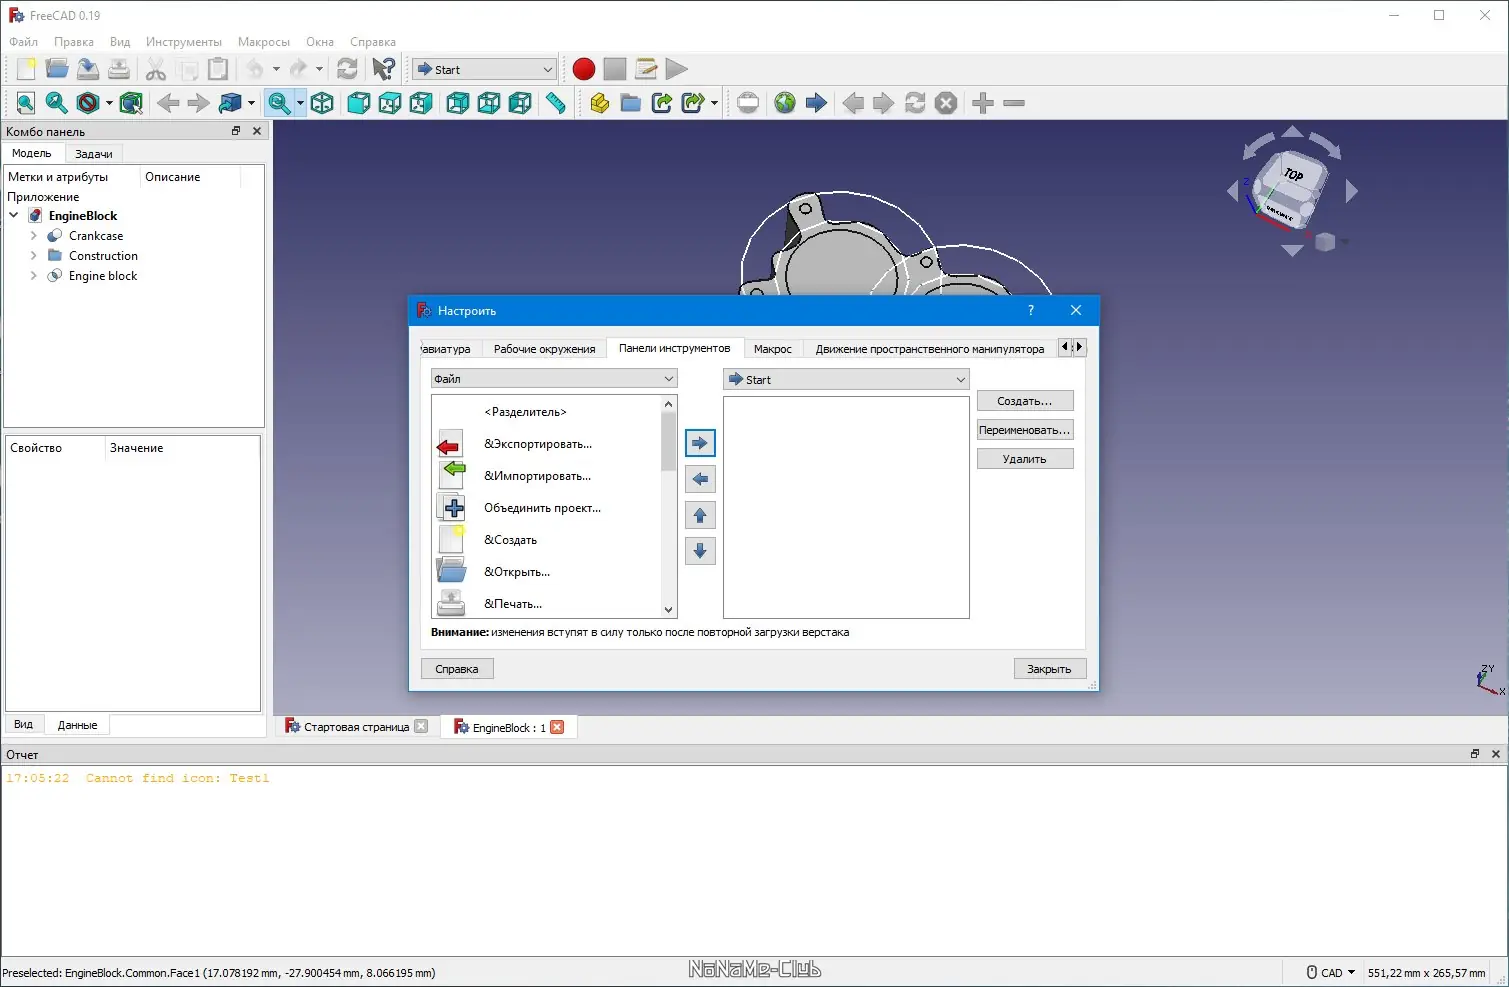Open the Start toolbar dropdown in dialog
1509x987 pixels.
click(846, 380)
